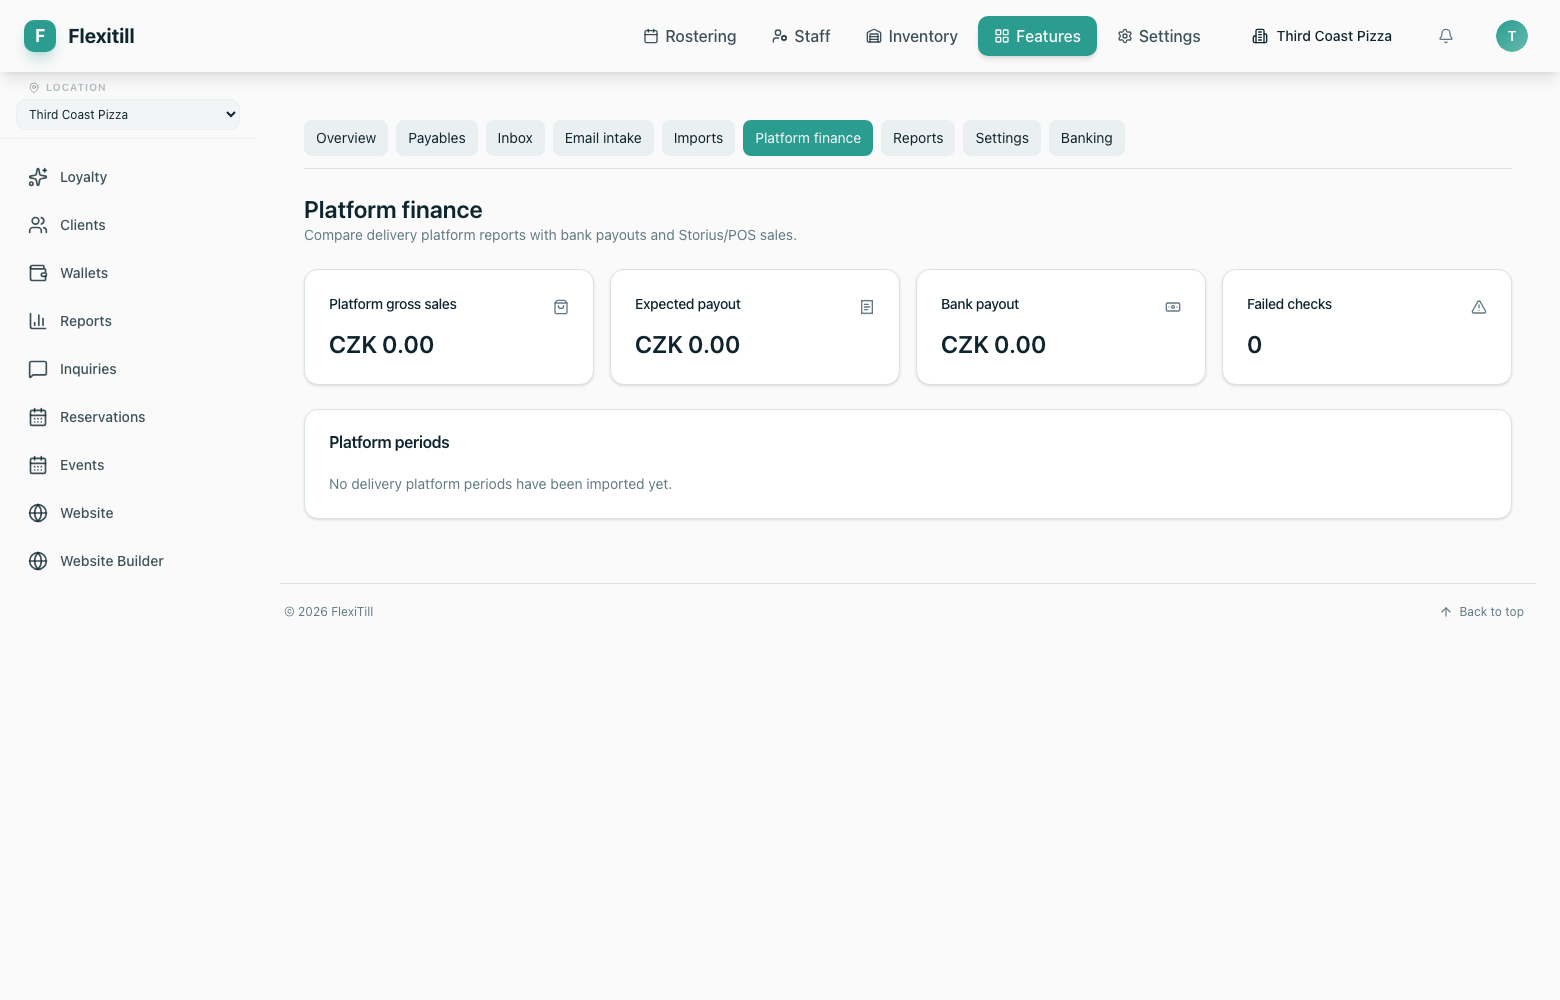Switch to the Settings tab in finance
This screenshot has height=1000, width=1560.
(x=1002, y=138)
